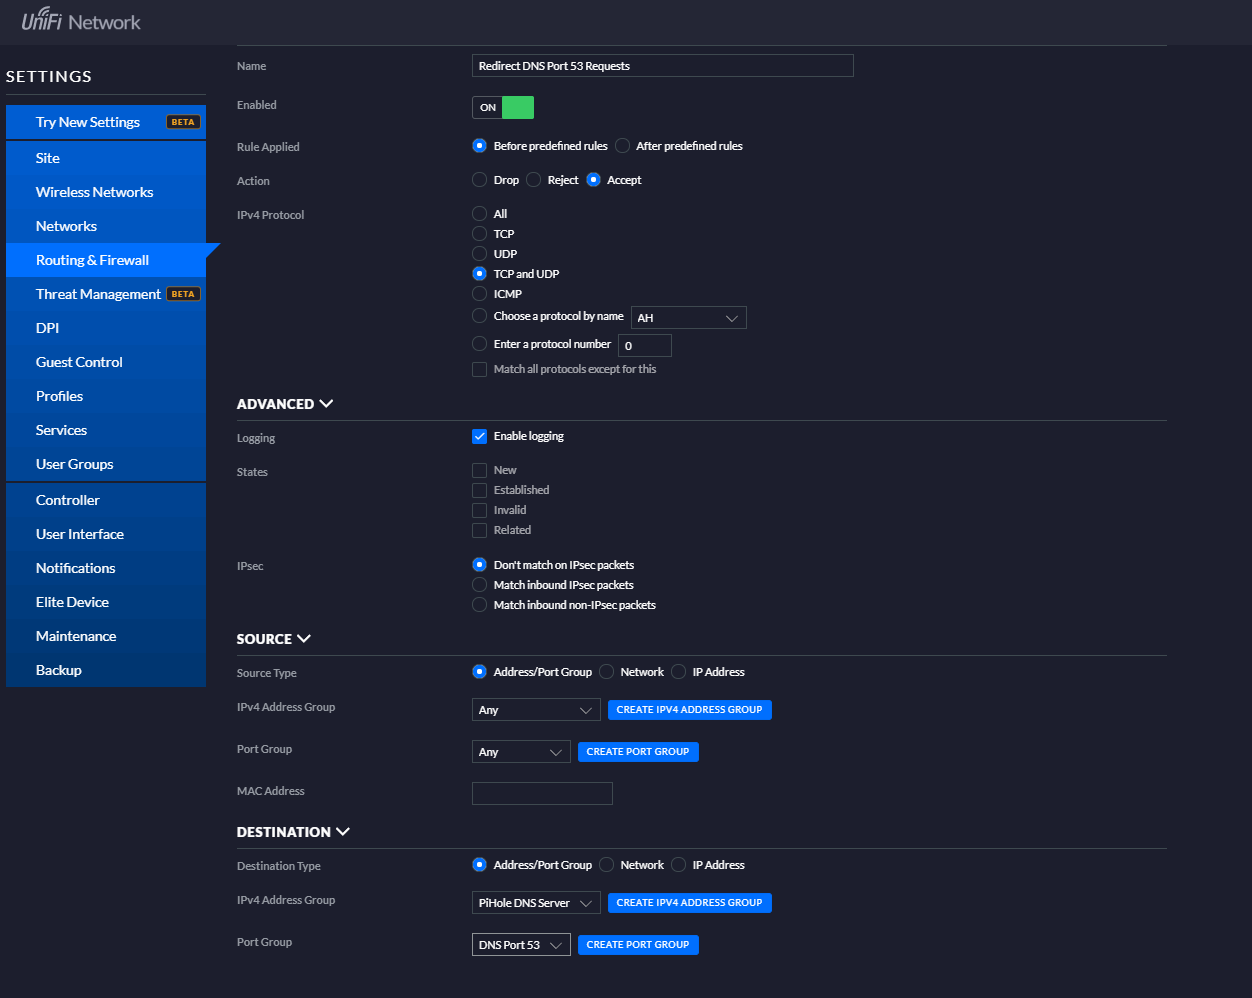Select the Drop action radio button
The width and height of the screenshot is (1252, 998).
pyautogui.click(x=480, y=180)
